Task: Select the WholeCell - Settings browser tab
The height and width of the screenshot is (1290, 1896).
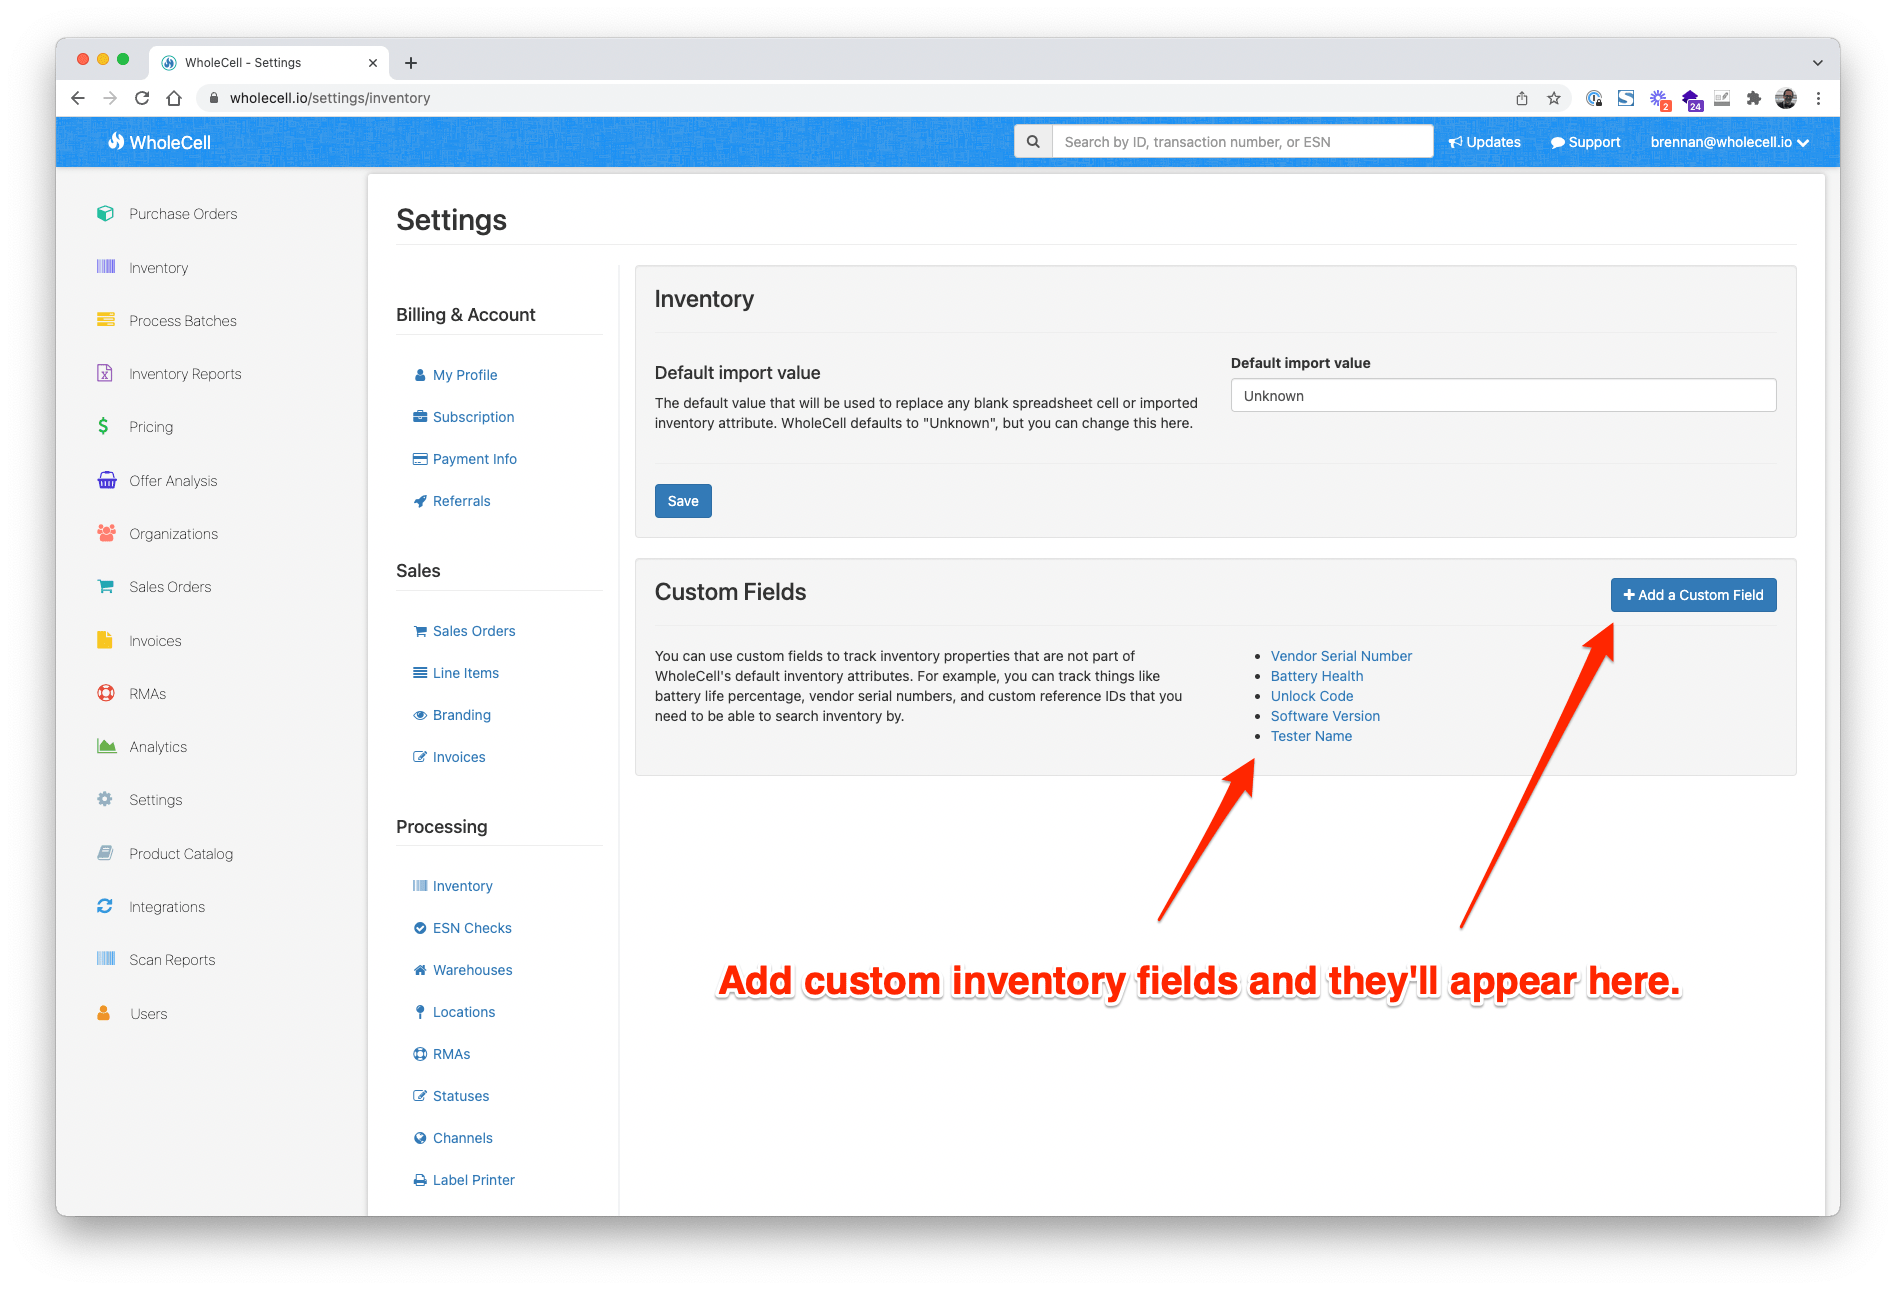Action: click(x=269, y=62)
